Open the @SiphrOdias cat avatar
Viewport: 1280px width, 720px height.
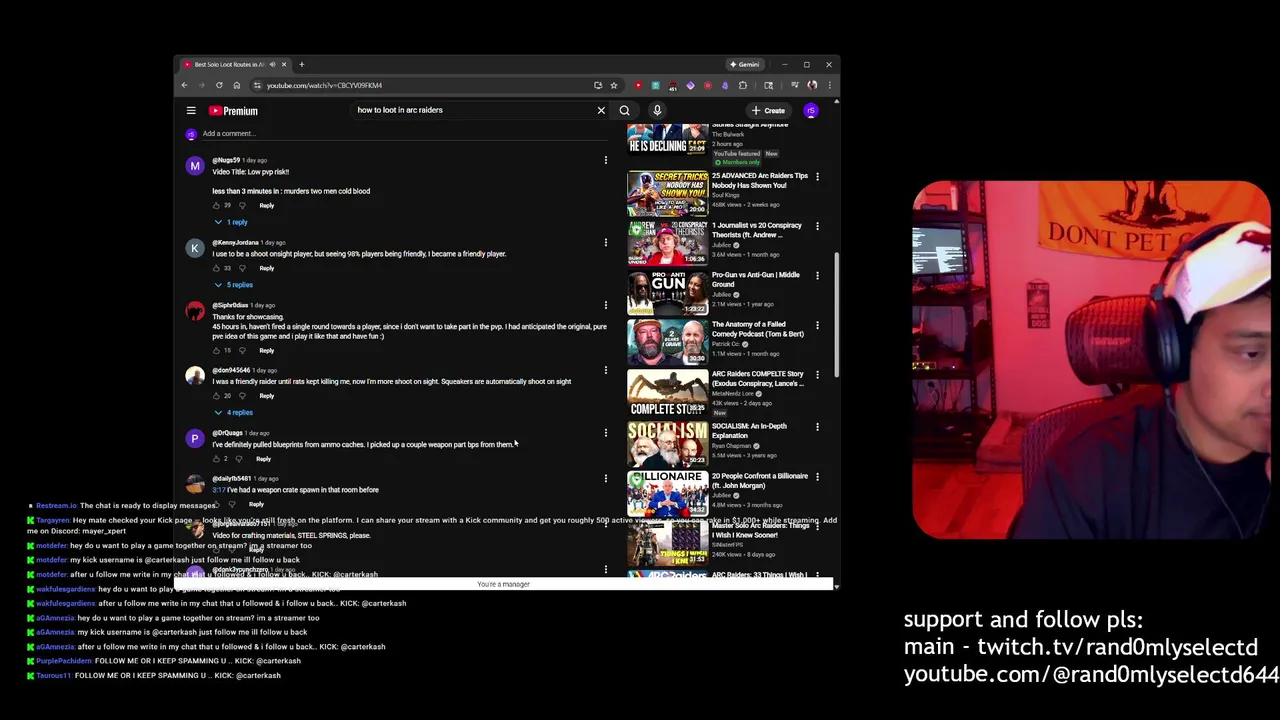point(195,311)
